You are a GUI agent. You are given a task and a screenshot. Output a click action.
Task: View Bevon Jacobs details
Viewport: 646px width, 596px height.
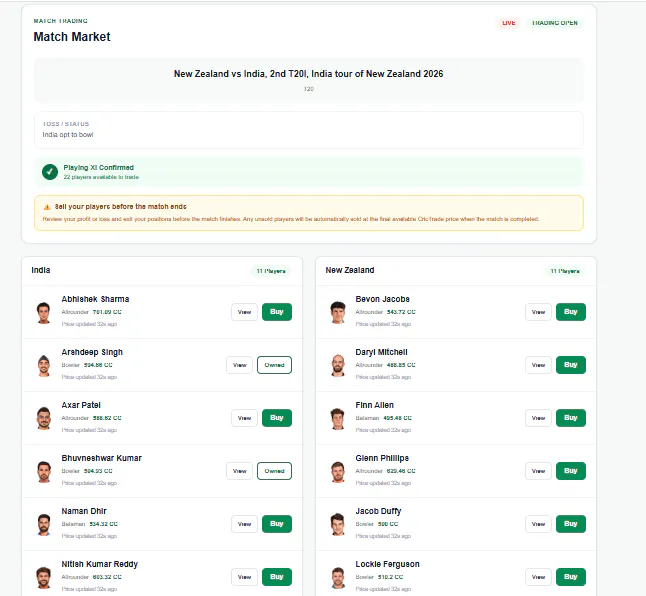tap(538, 312)
